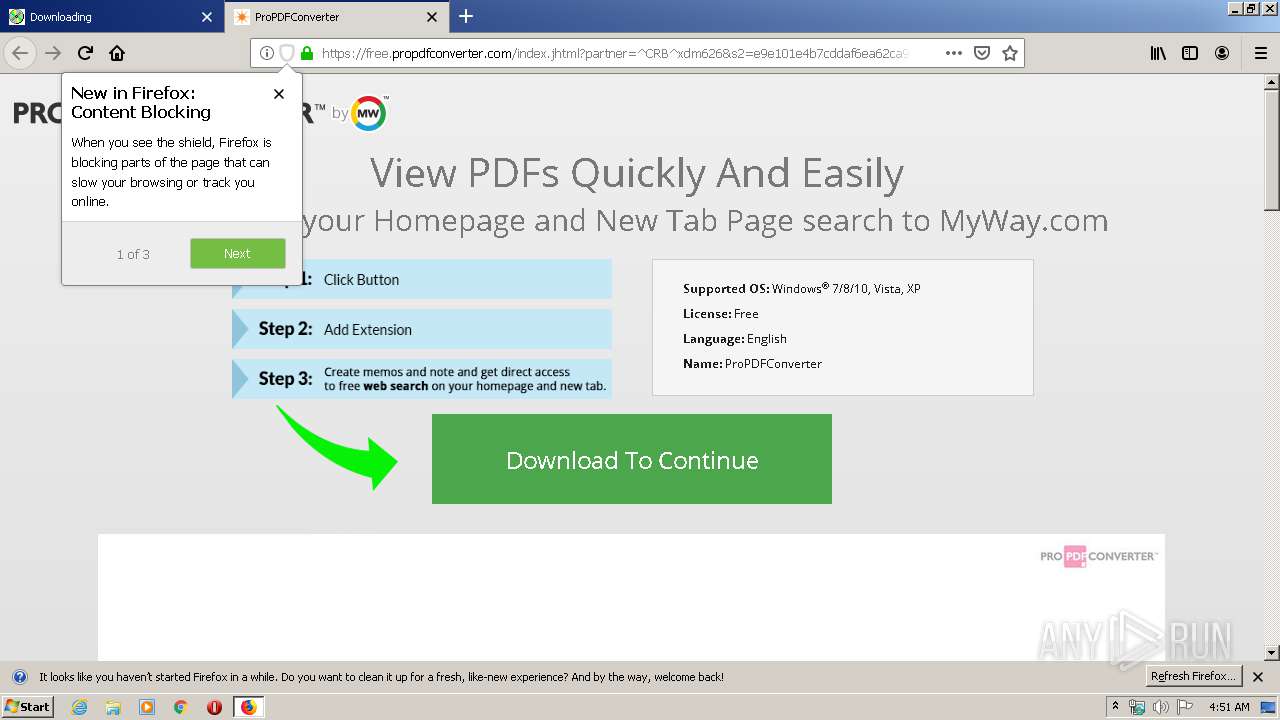The image size is (1280, 720).
Task: Click the 'View PDFs Quickly And Easily' heading
Action: point(637,173)
